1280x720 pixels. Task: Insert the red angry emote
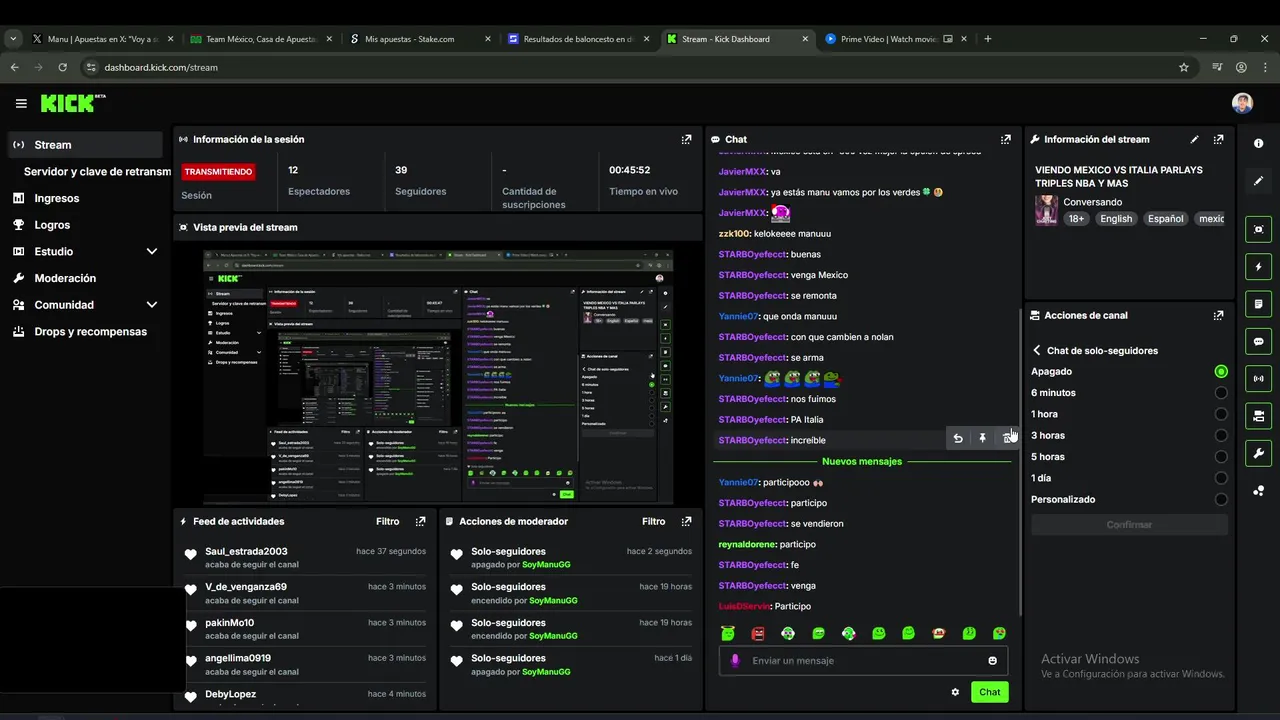(758, 633)
